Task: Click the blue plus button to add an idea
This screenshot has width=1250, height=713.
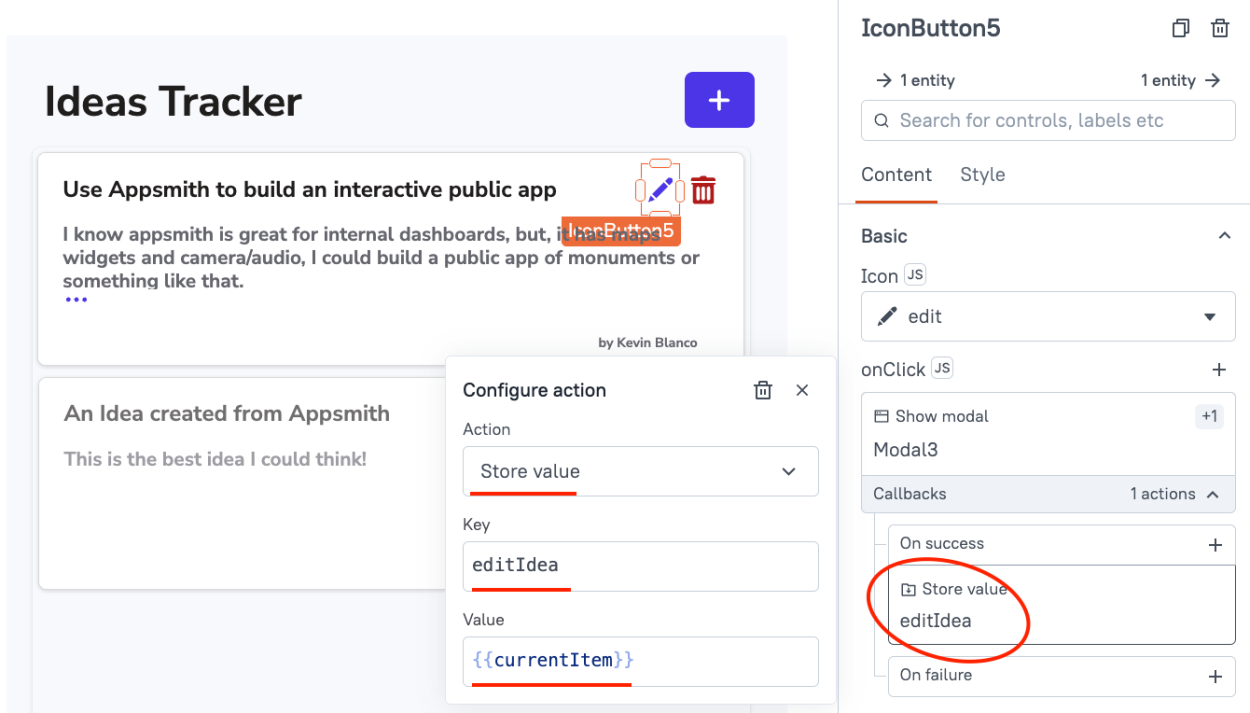Action: [x=719, y=100]
